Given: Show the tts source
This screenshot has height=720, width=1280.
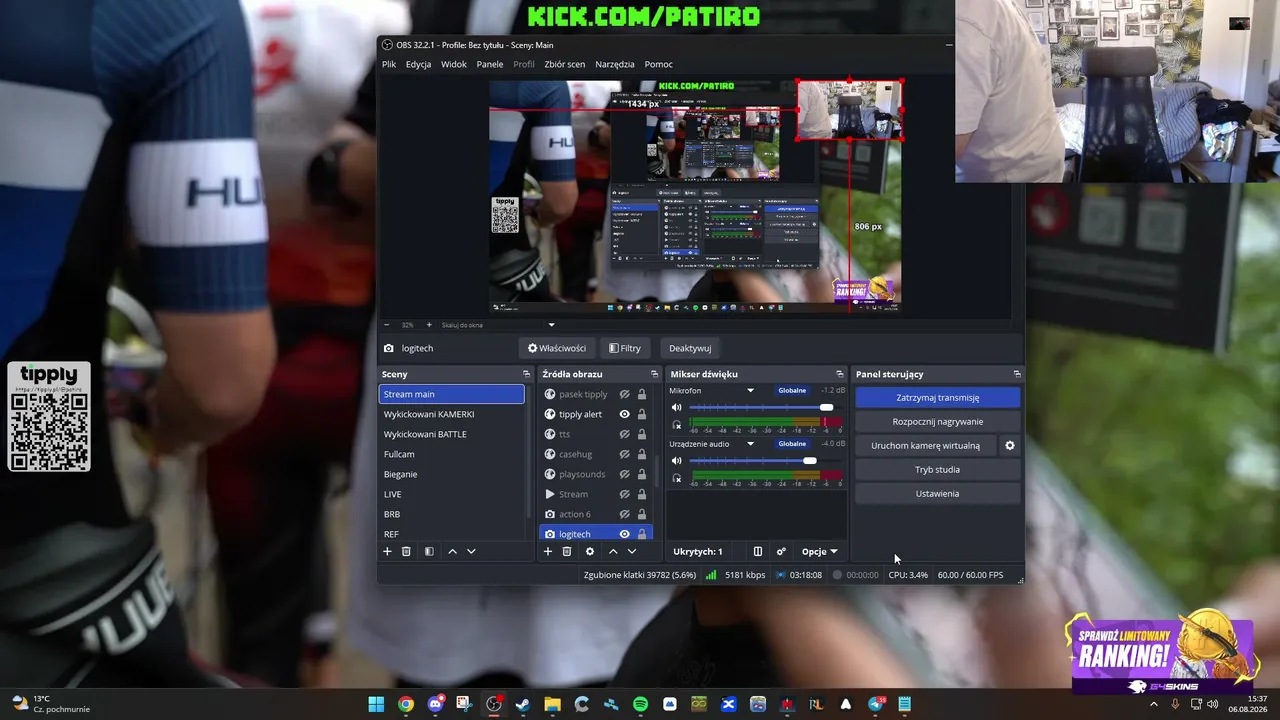Looking at the screenshot, I should [x=624, y=434].
